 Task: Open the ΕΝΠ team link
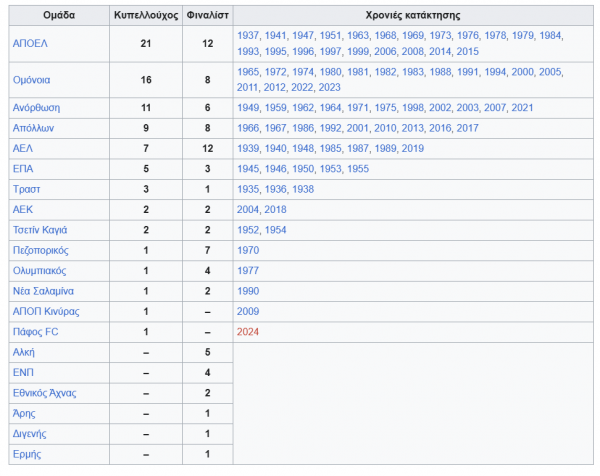[23, 372]
